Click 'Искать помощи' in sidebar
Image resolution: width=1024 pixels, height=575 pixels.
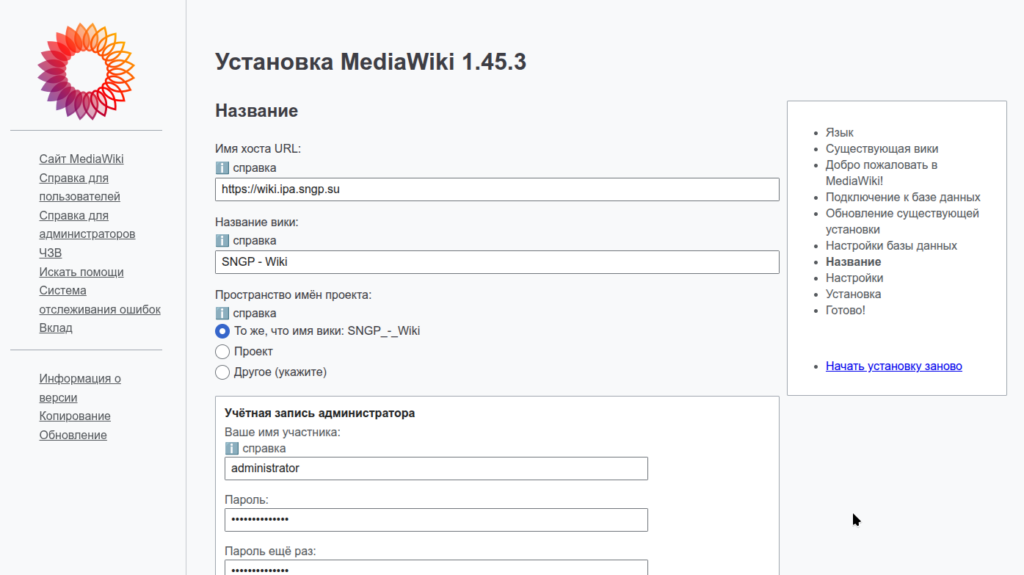(x=81, y=272)
